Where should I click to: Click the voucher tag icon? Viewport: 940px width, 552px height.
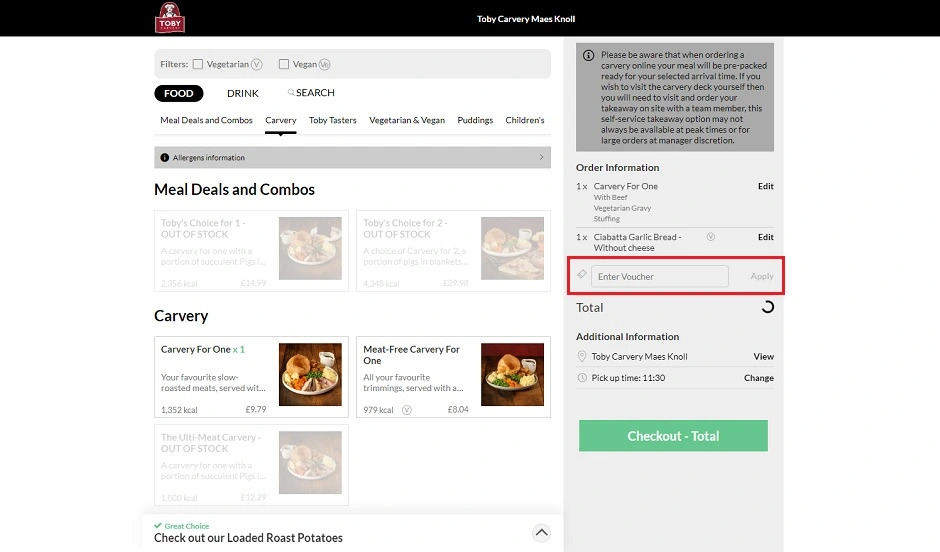click(x=582, y=275)
